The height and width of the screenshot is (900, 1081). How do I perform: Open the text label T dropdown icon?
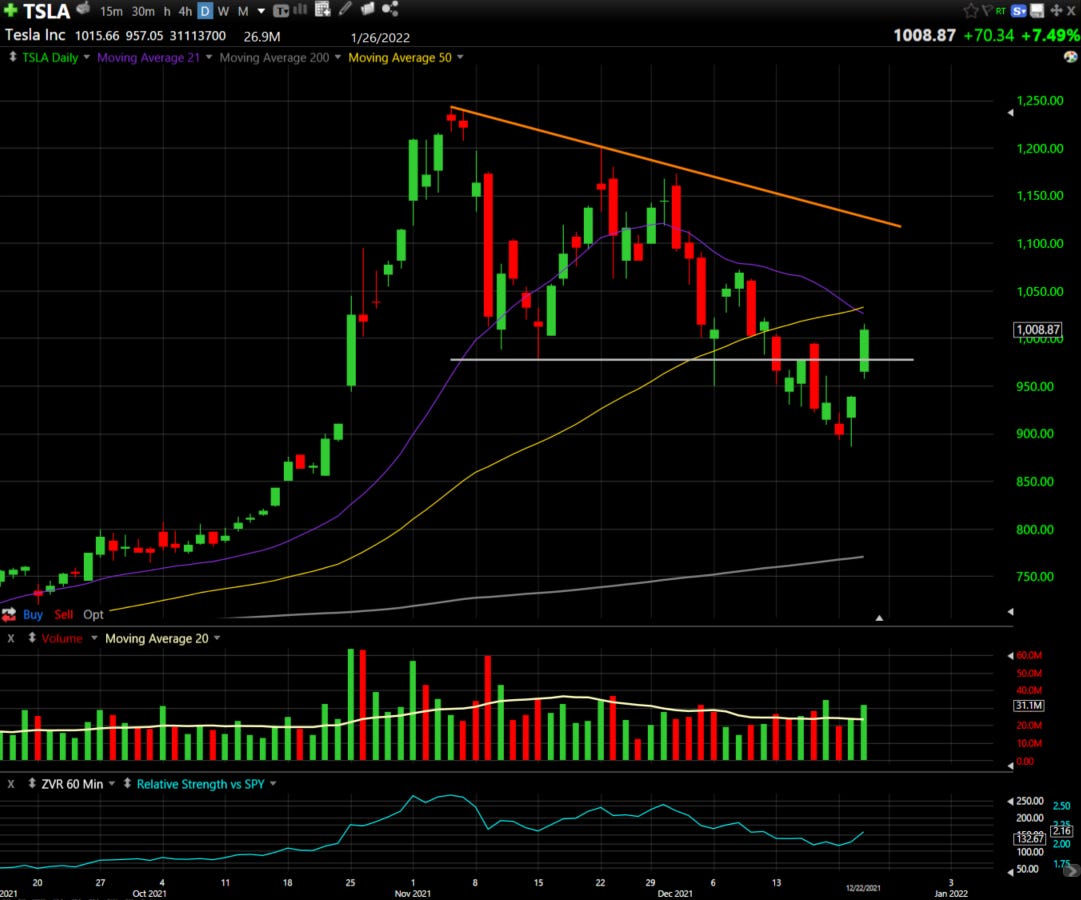(x=281, y=11)
